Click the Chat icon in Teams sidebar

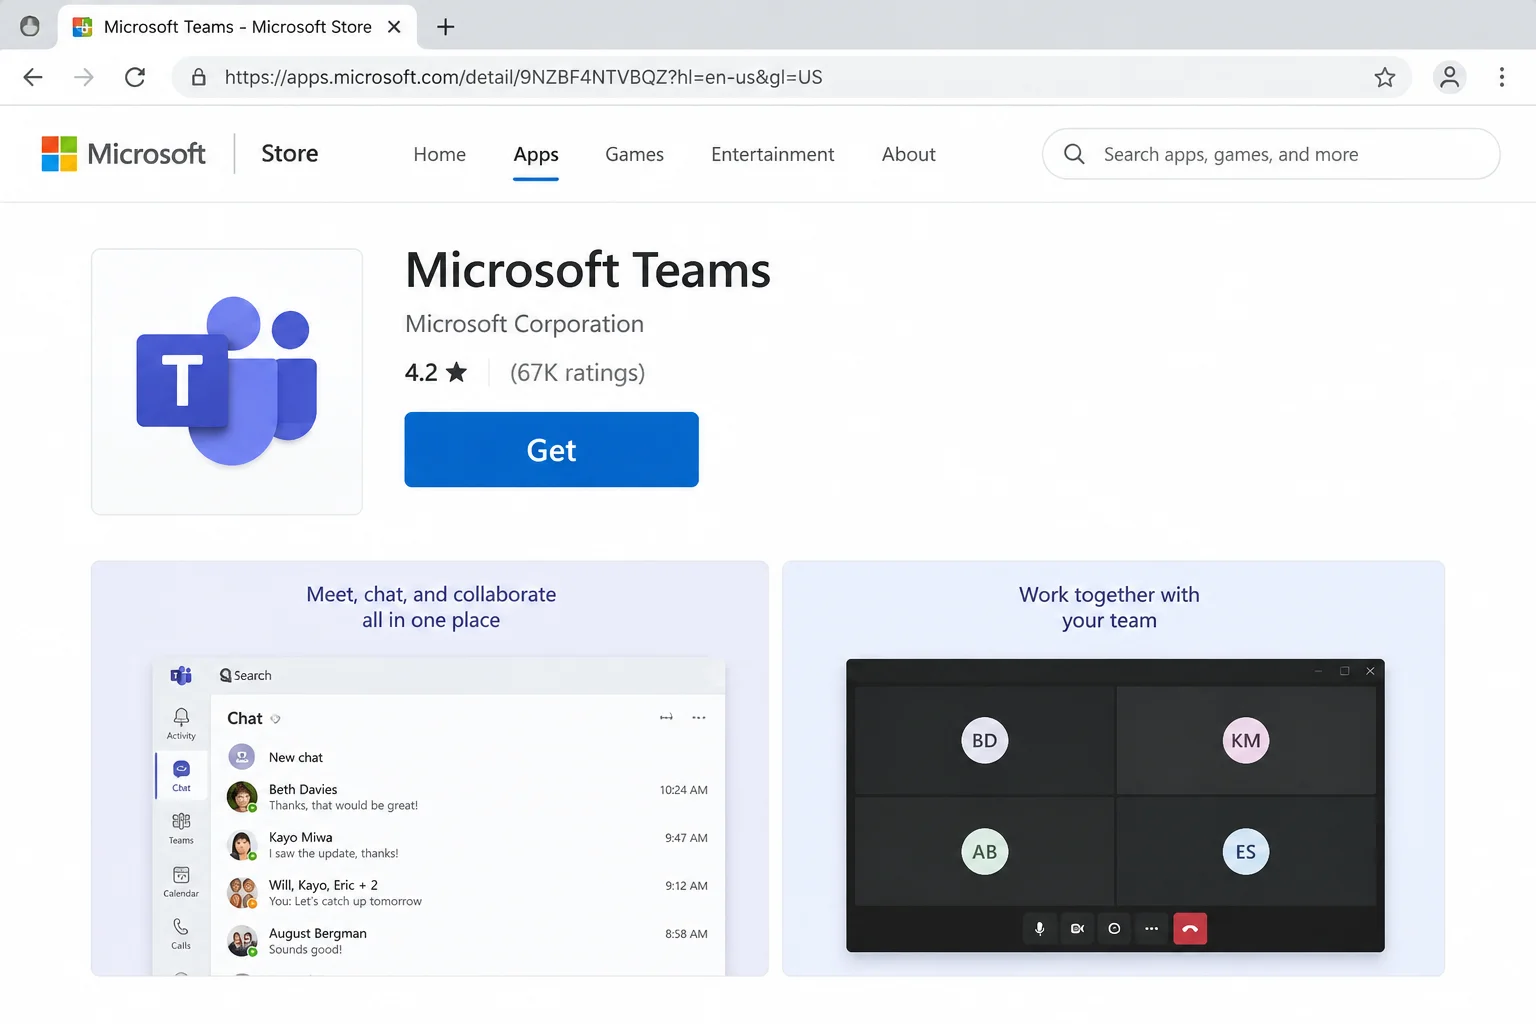click(x=181, y=769)
